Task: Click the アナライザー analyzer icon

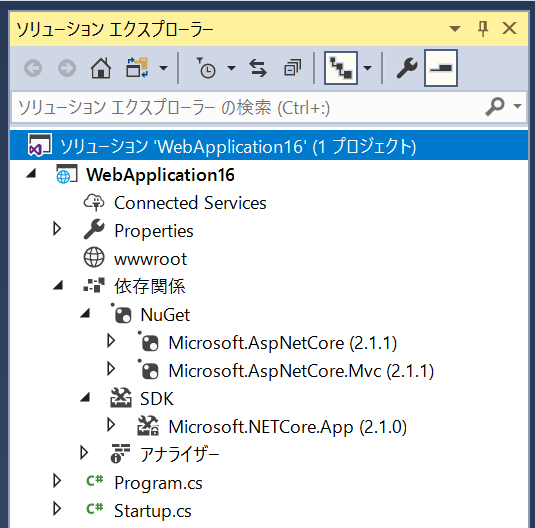Action: pyautogui.click(x=121, y=453)
